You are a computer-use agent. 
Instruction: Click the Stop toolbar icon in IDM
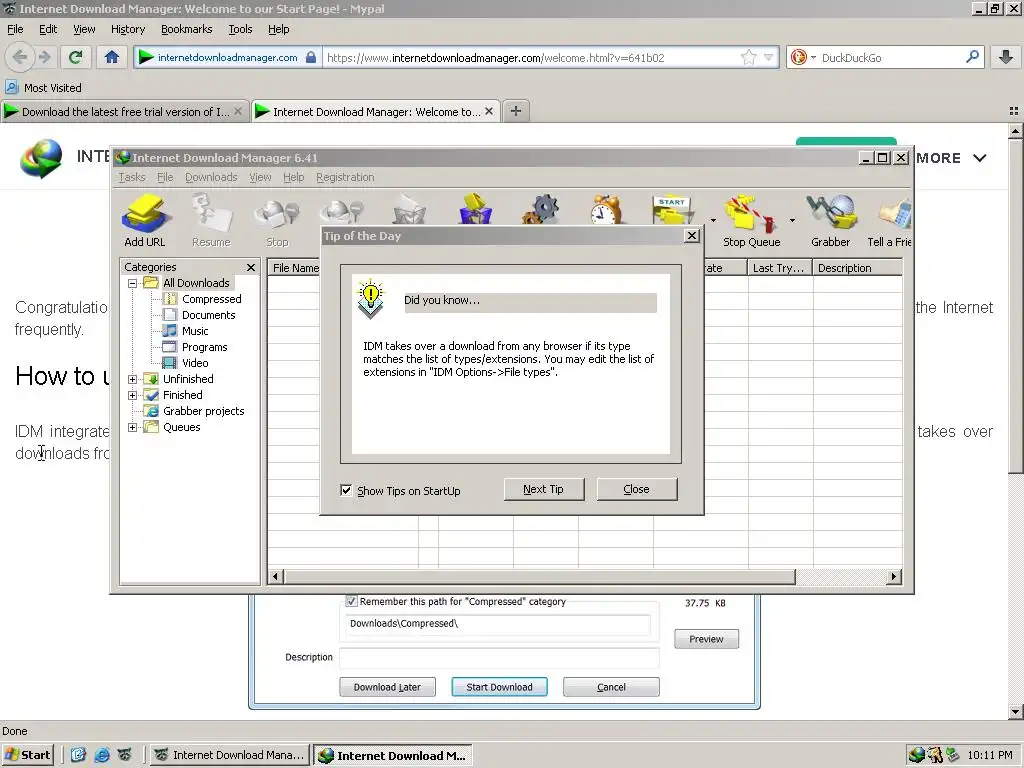[277, 221]
